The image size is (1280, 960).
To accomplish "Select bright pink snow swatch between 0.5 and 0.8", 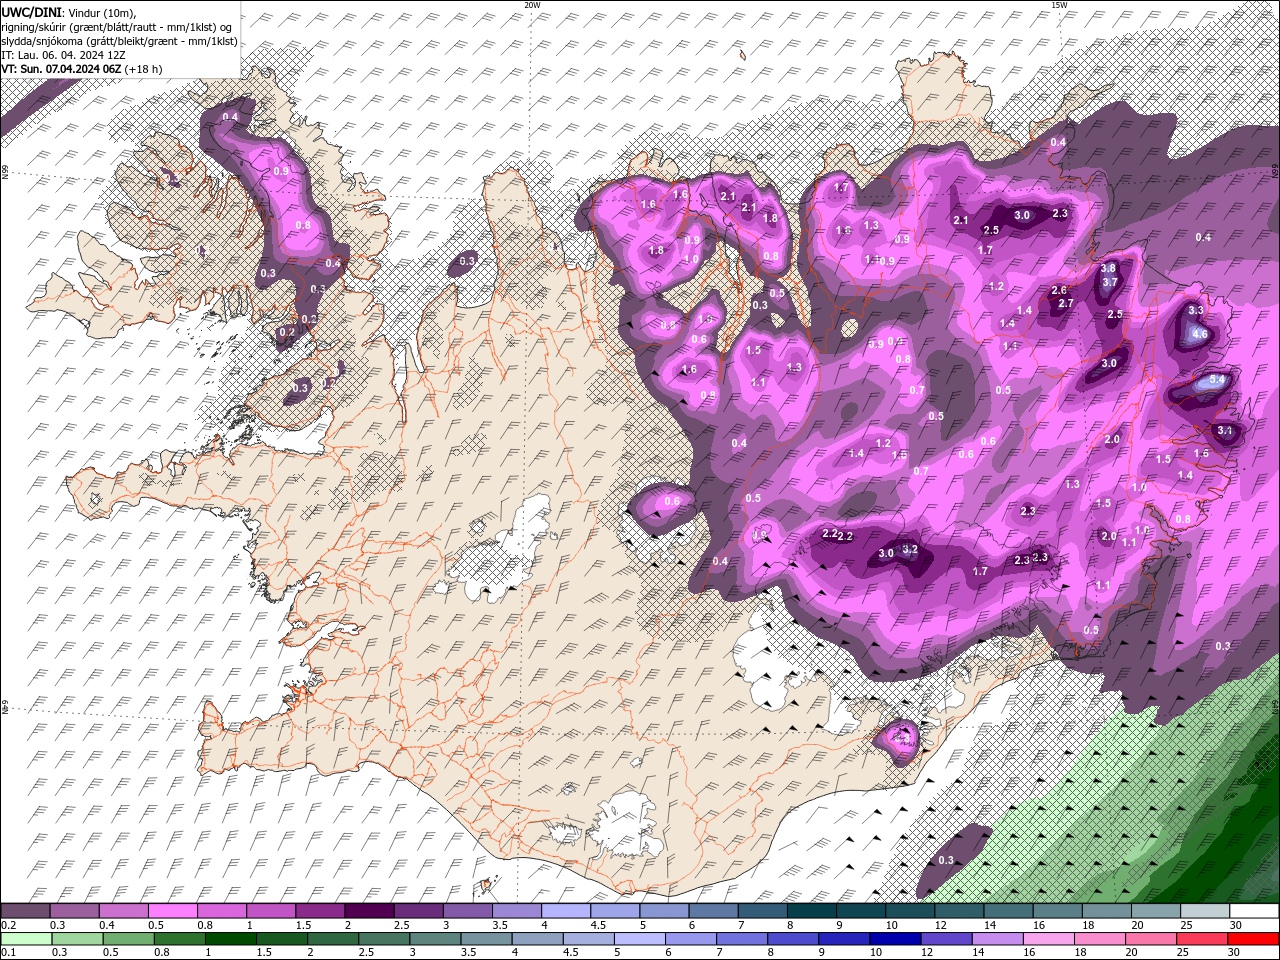I will point(172,911).
